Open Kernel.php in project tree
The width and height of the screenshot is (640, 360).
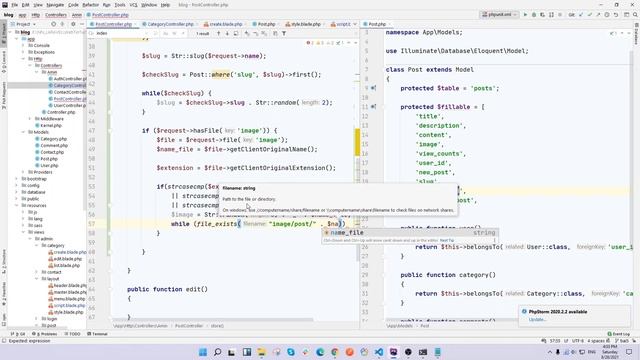[49, 125]
